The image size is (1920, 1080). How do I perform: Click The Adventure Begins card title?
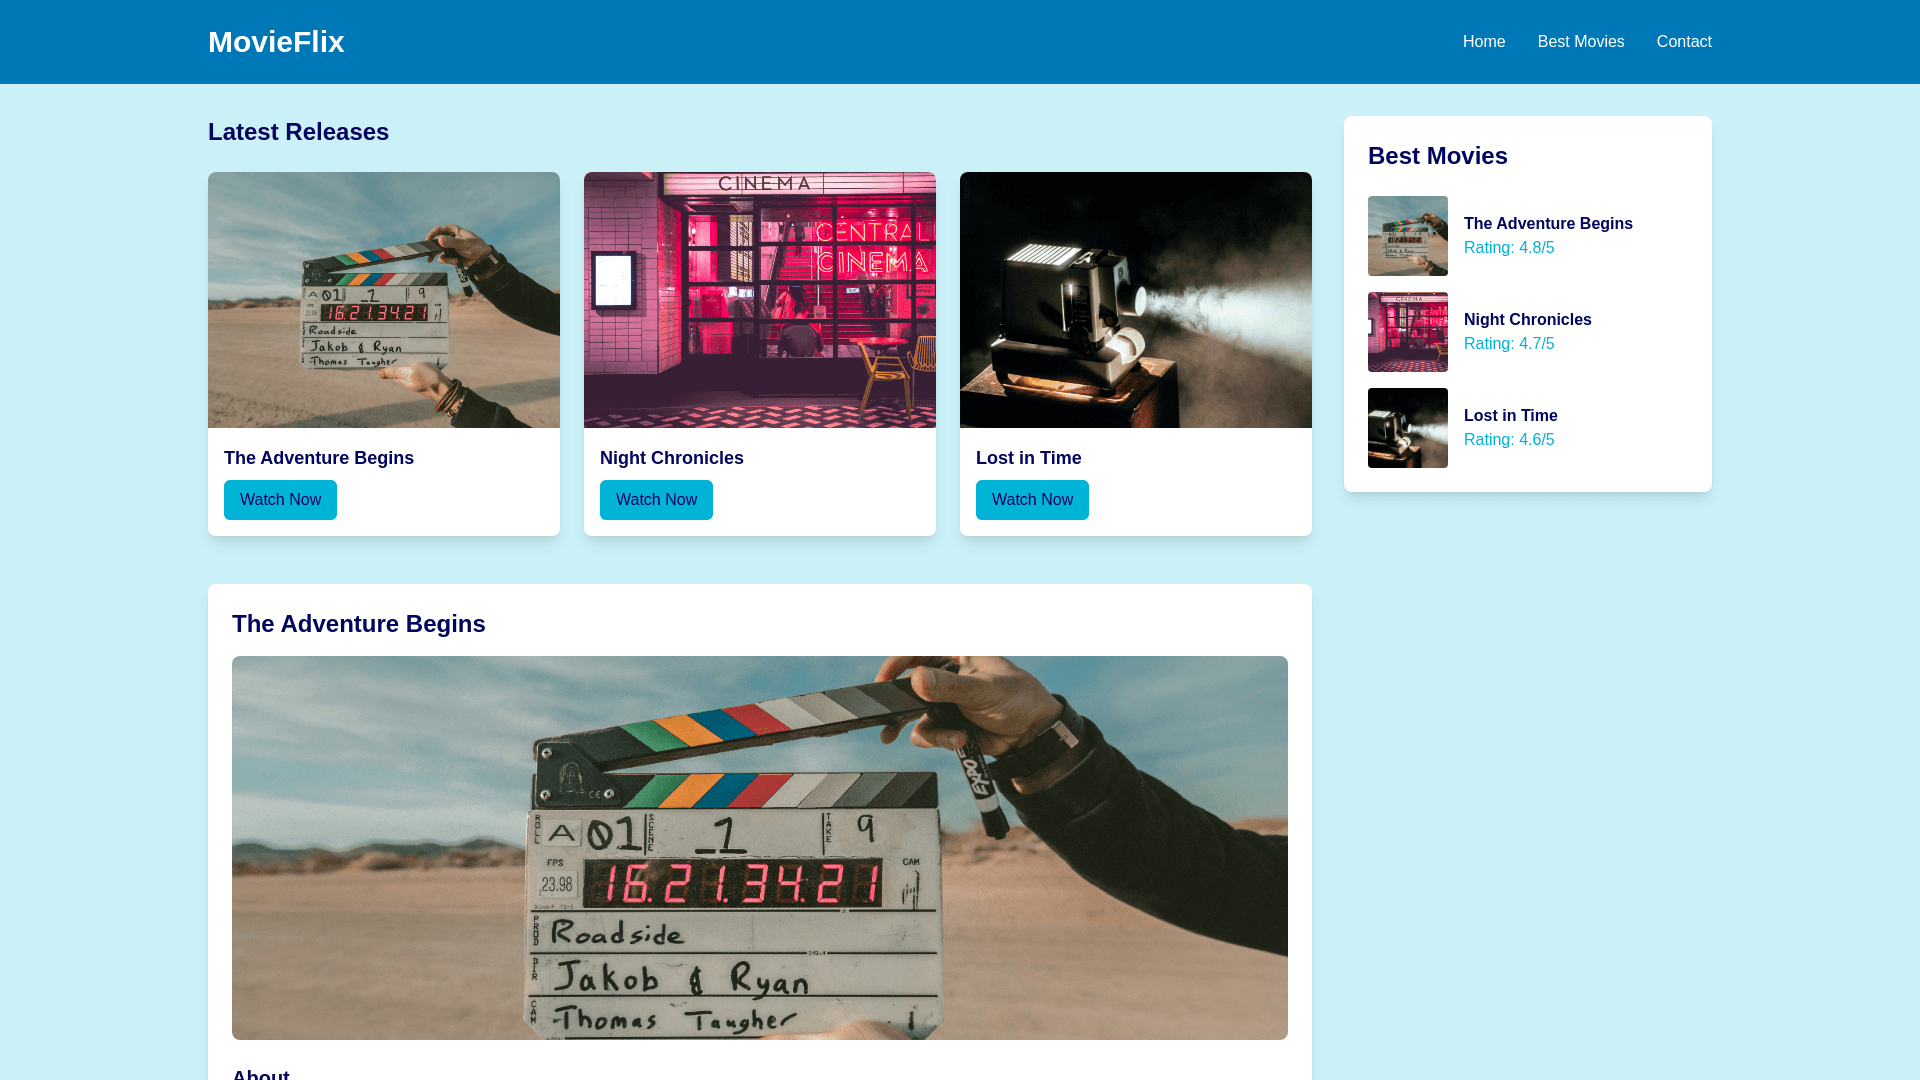tap(319, 458)
